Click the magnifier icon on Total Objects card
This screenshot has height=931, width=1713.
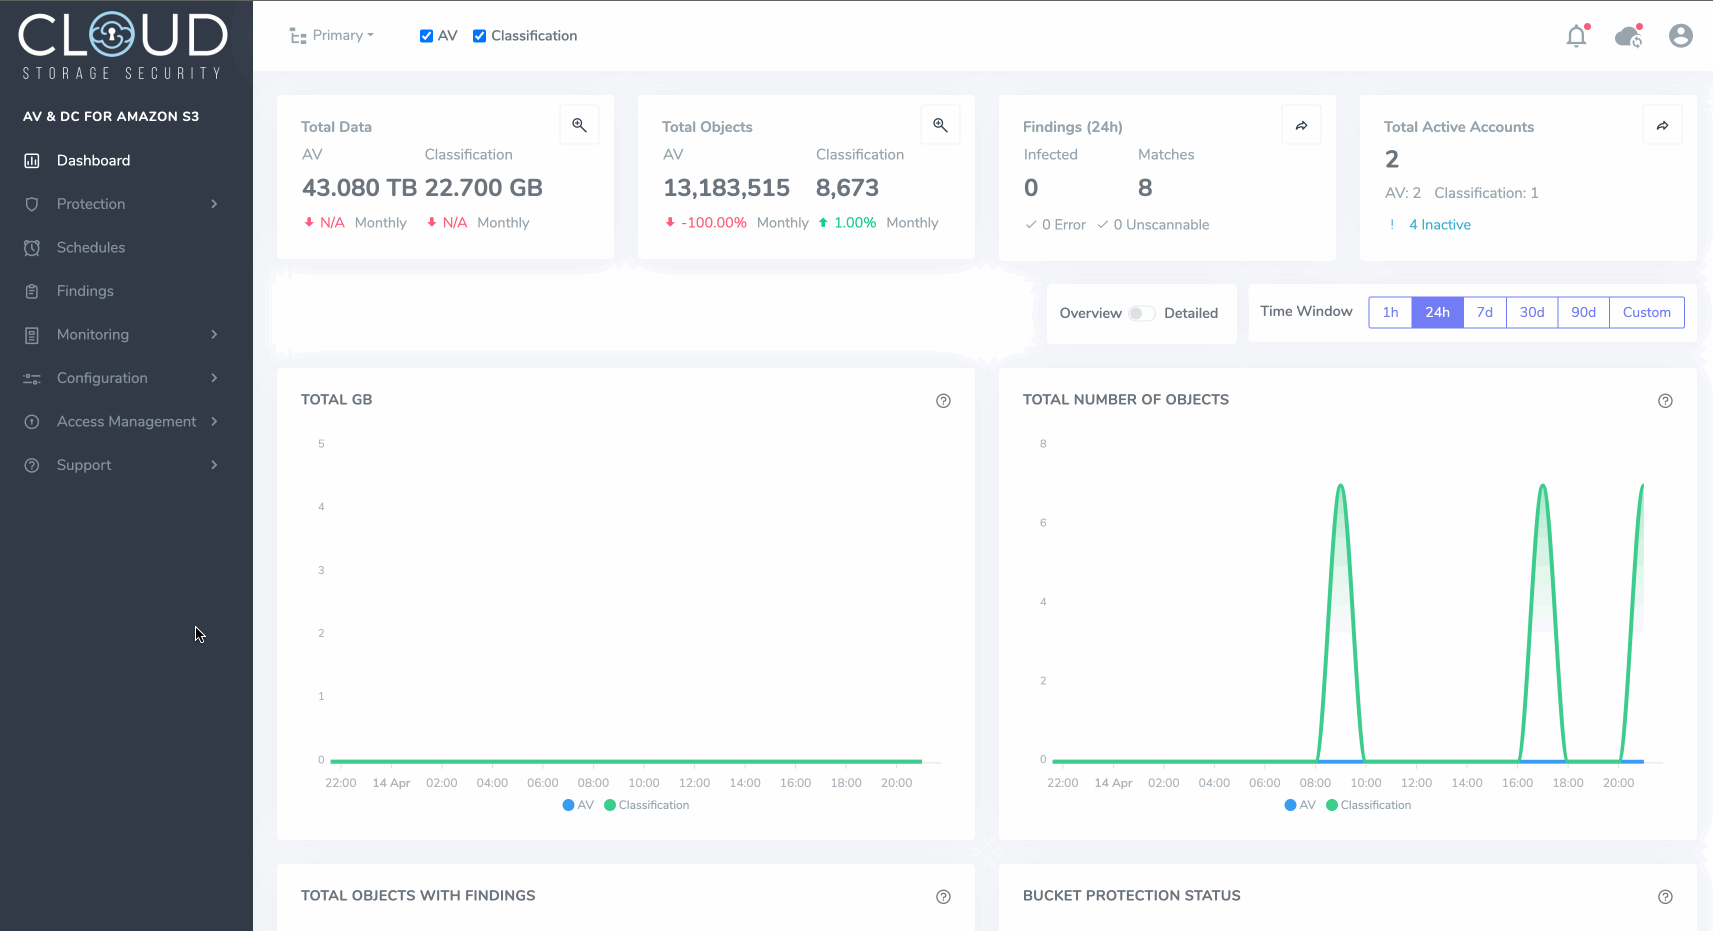[x=940, y=125]
